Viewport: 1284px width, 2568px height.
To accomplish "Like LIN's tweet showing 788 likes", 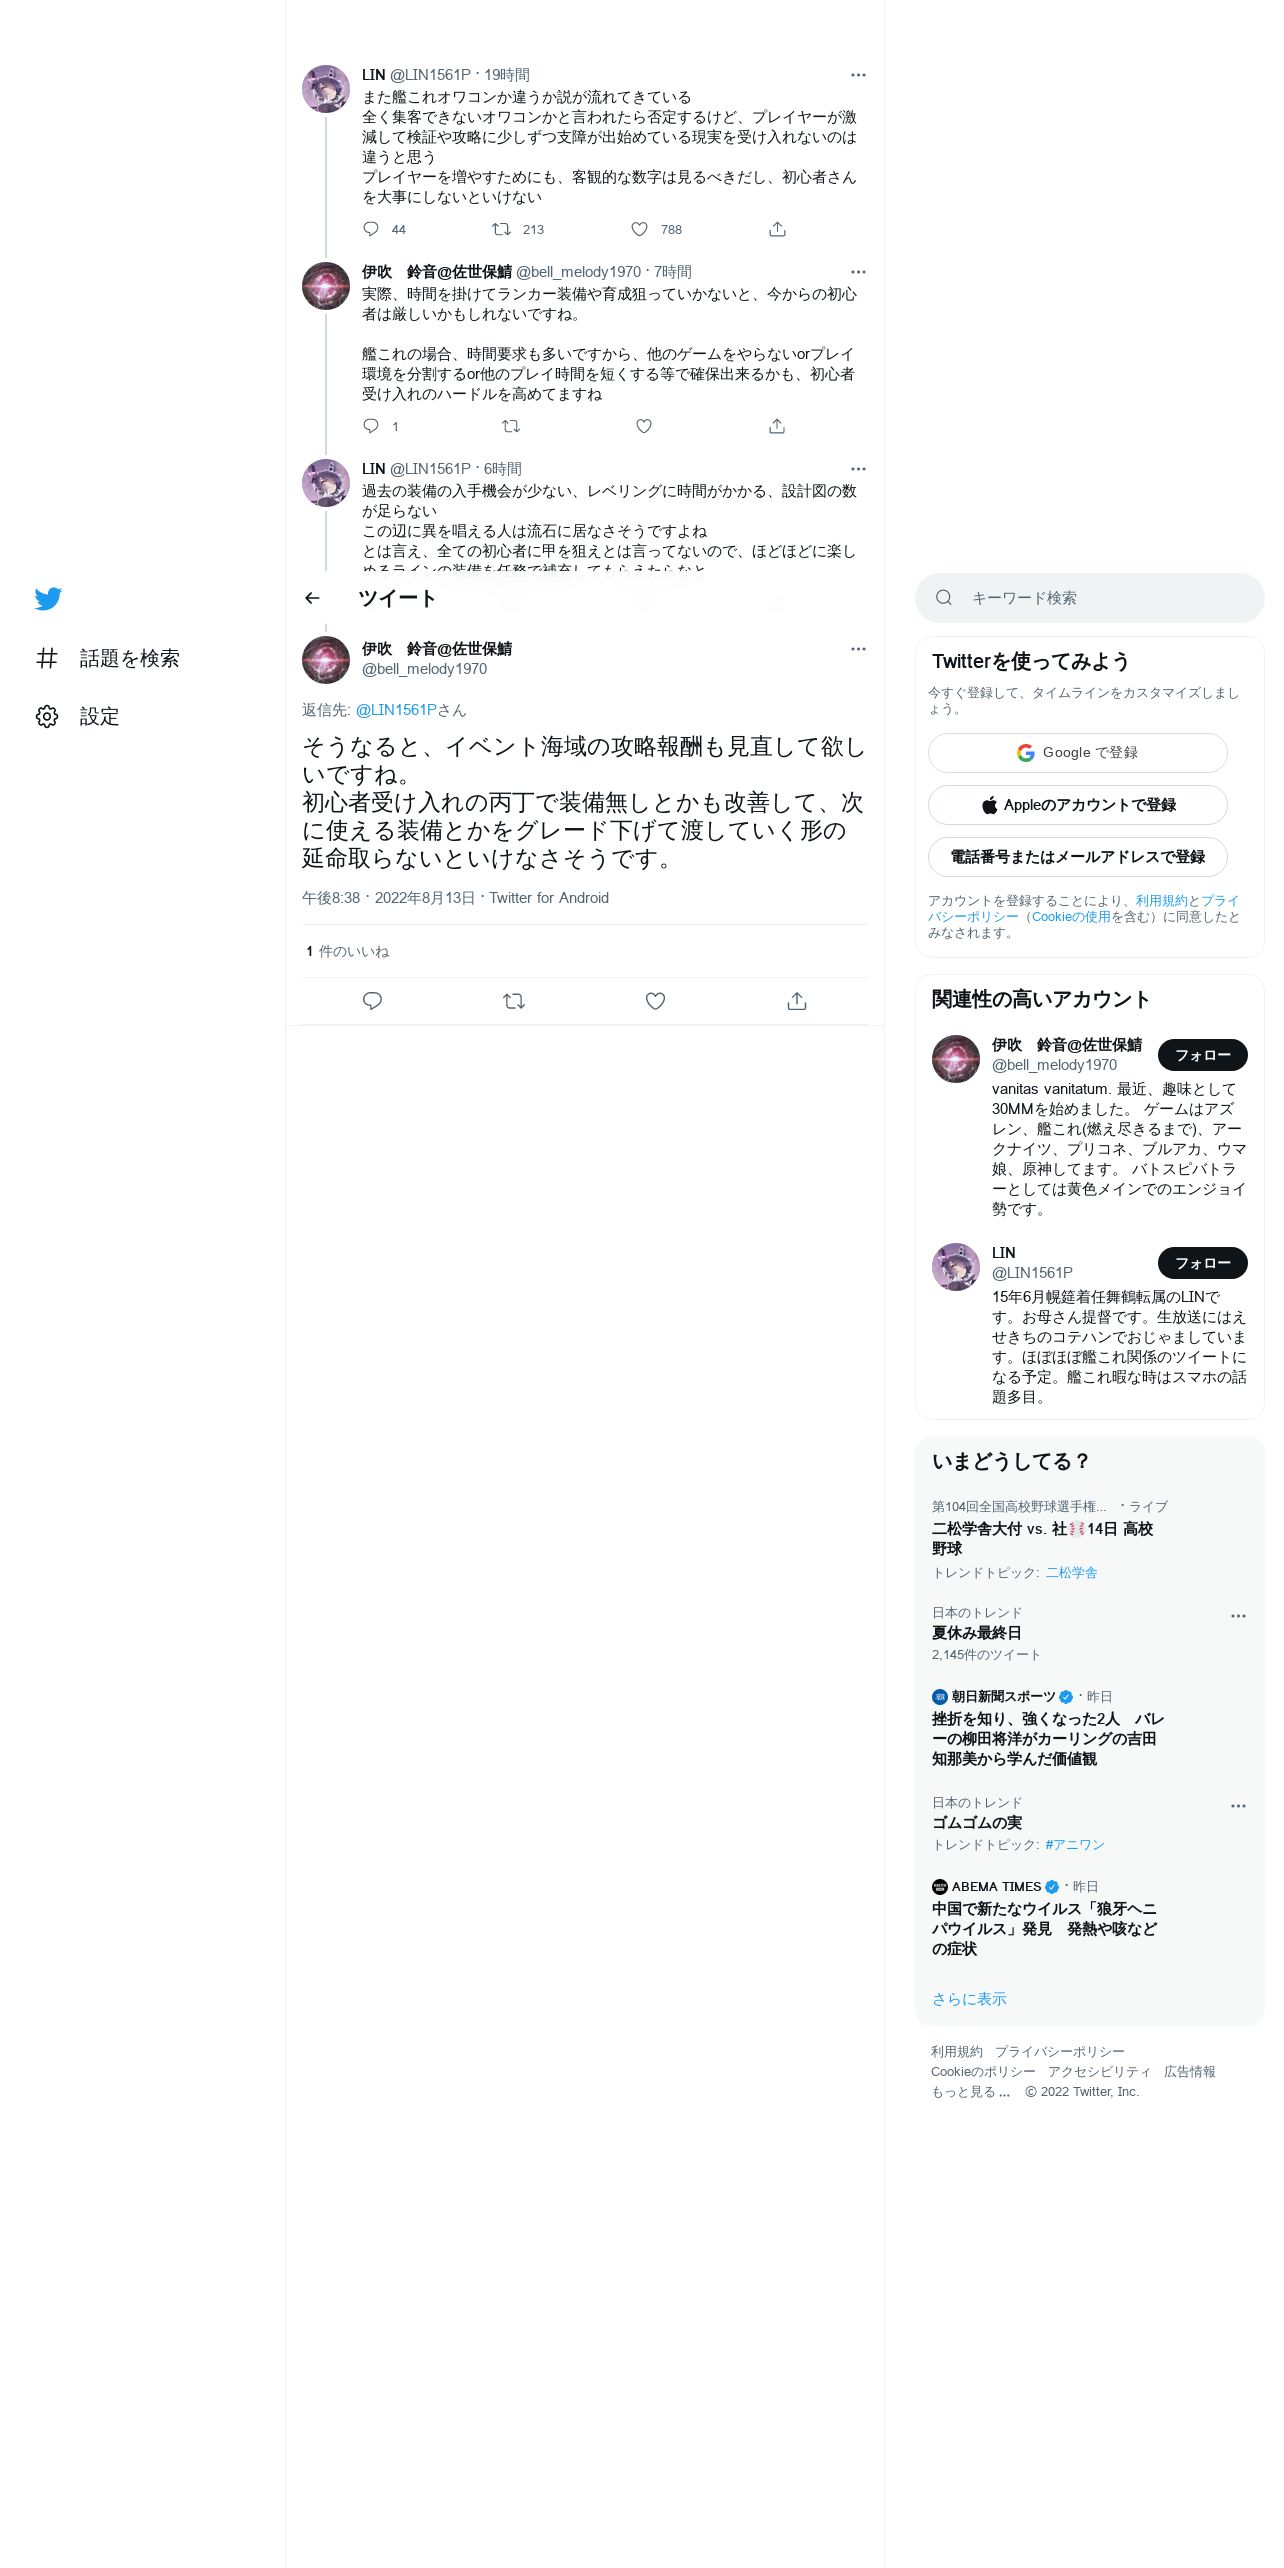I will 639,229.
